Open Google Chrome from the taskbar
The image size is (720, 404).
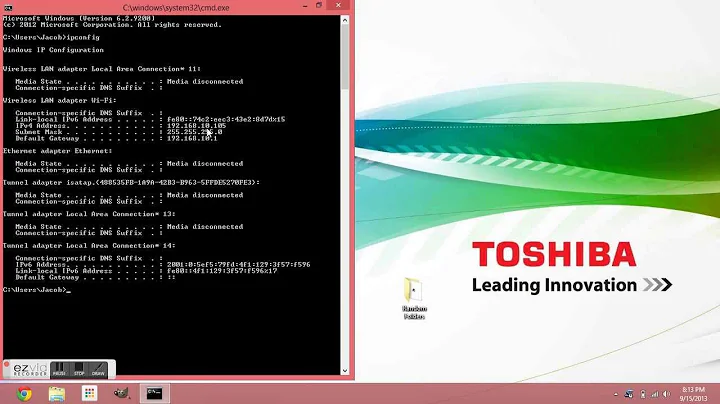[24, 394]
